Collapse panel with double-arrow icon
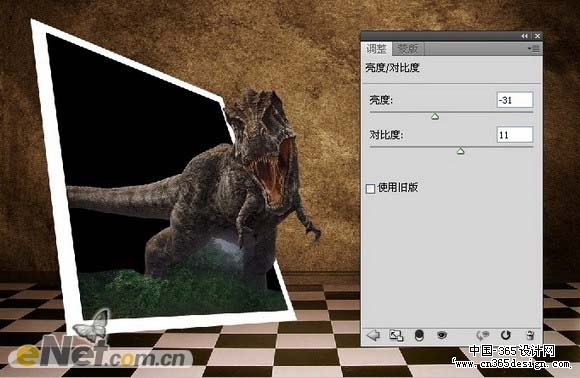This screenshot has width=580, height=378. 525,36
